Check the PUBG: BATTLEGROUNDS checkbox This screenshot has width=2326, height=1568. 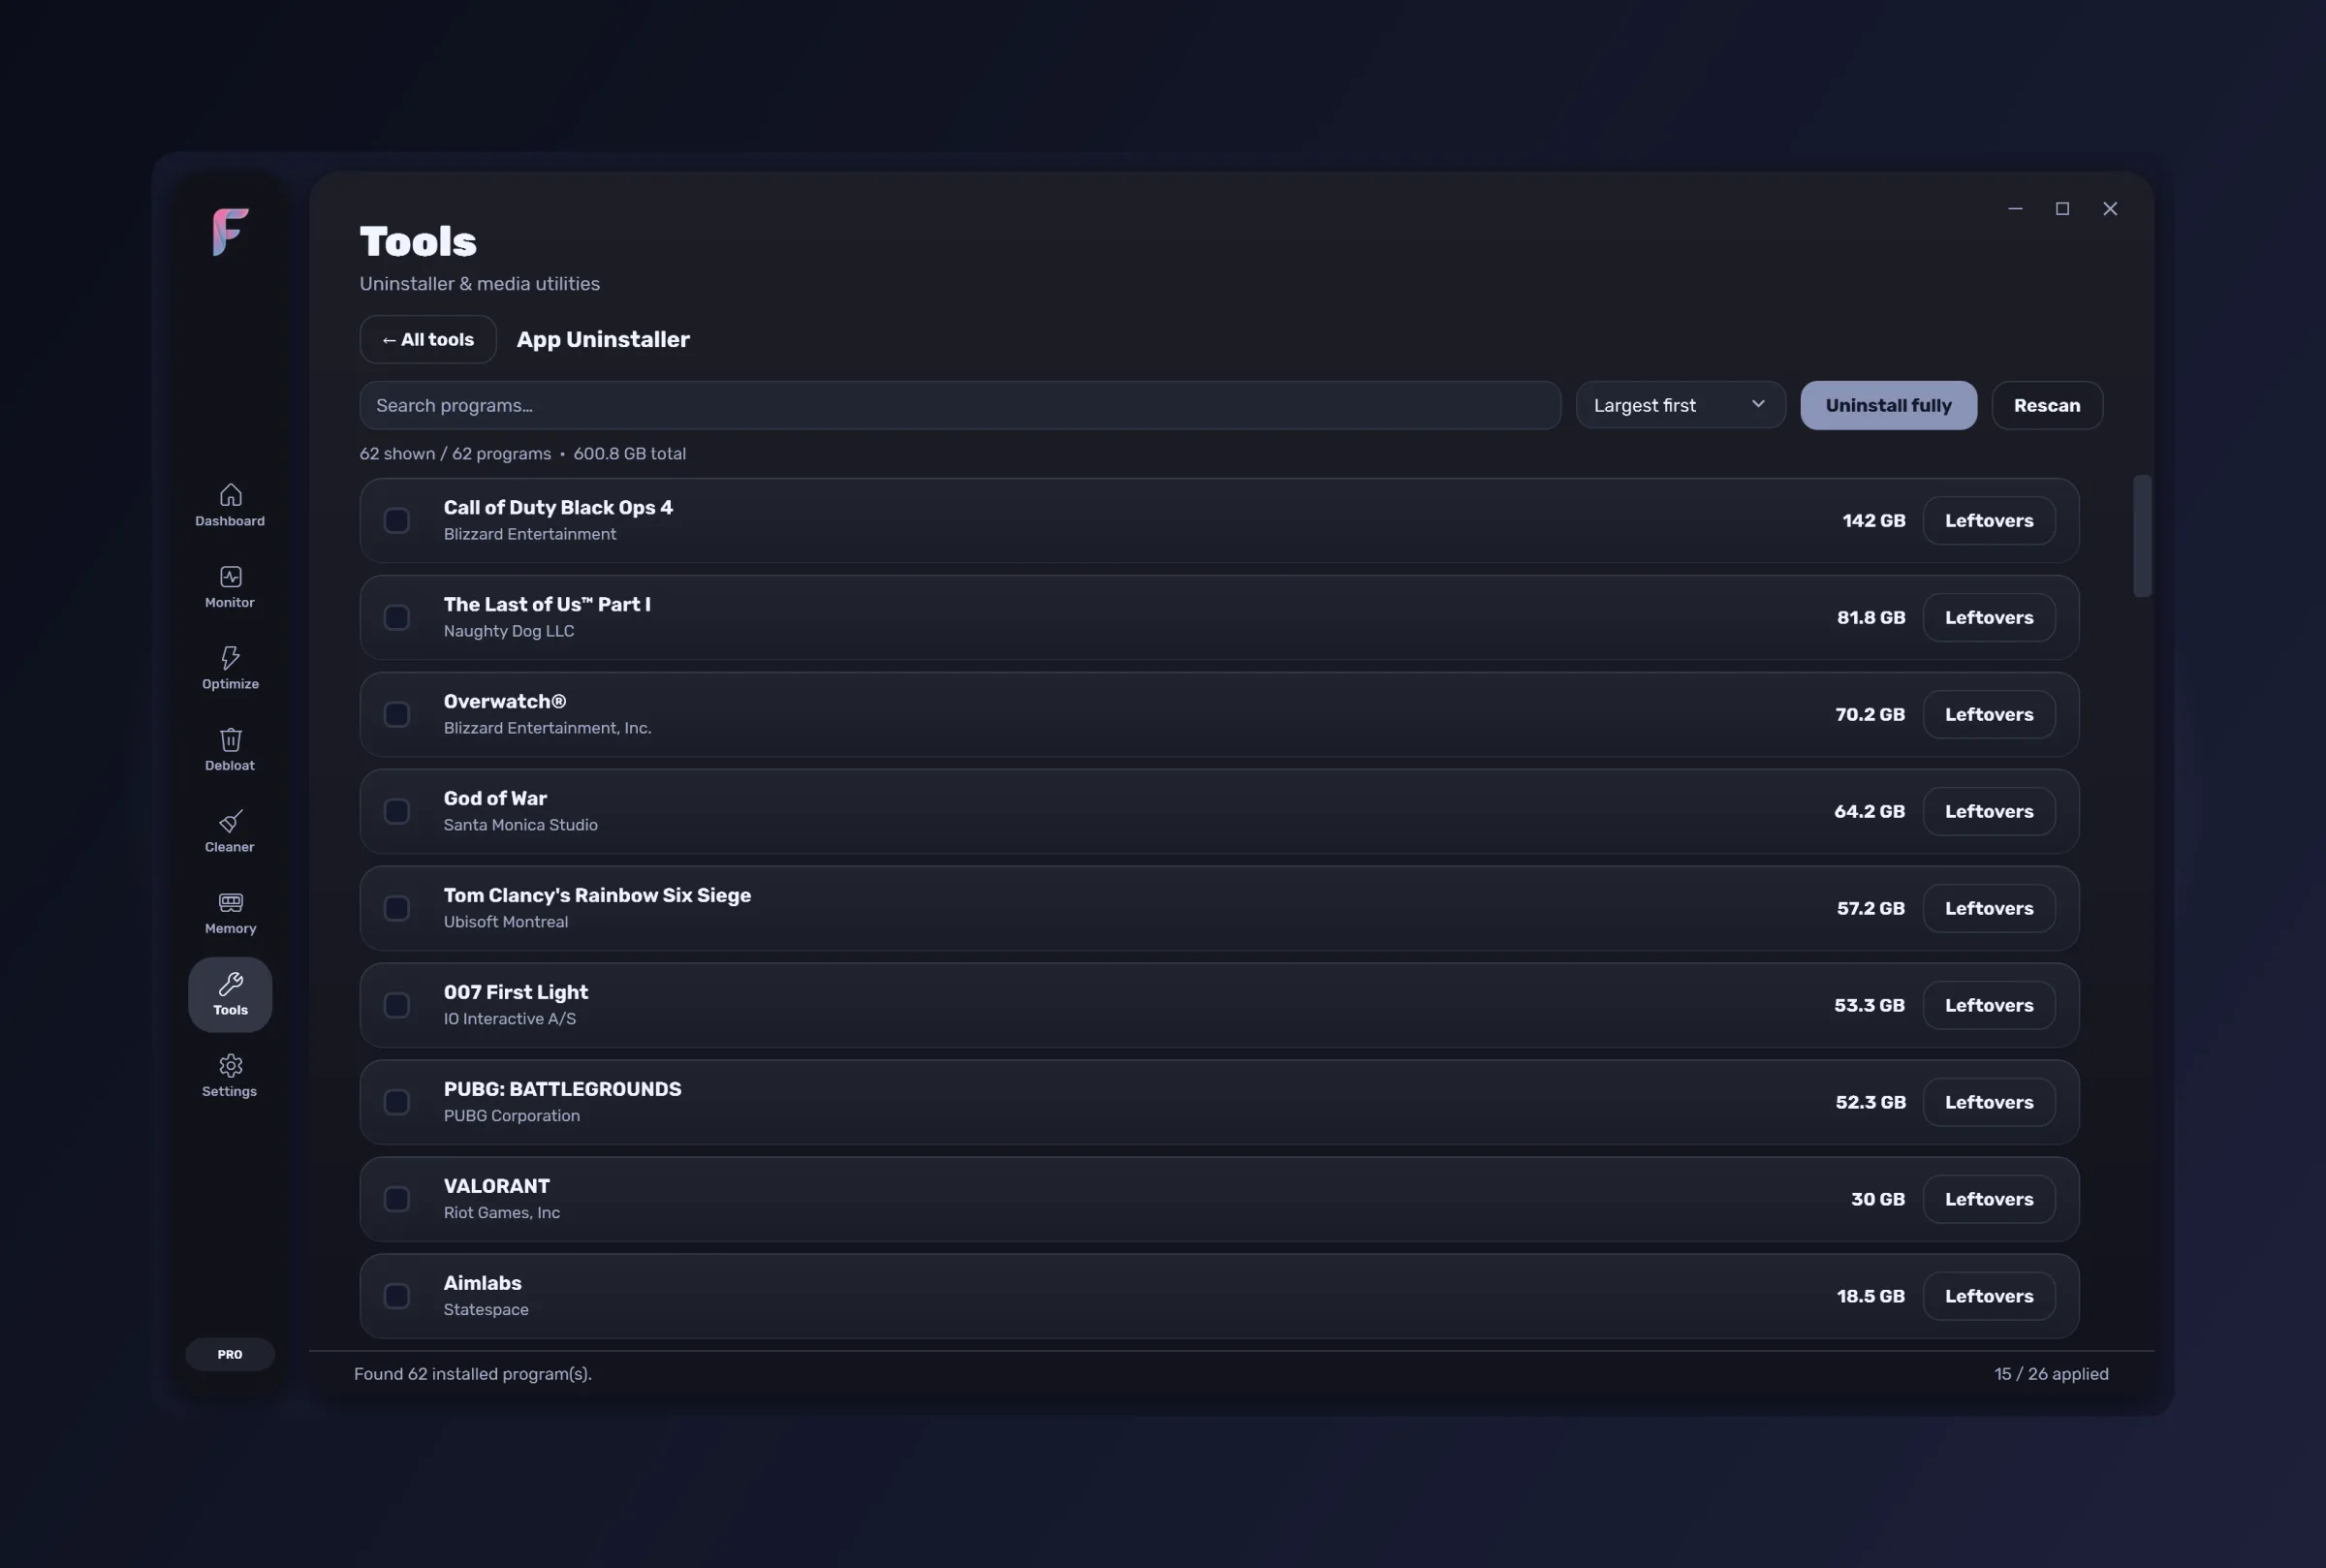click(x=397, y=1102)
